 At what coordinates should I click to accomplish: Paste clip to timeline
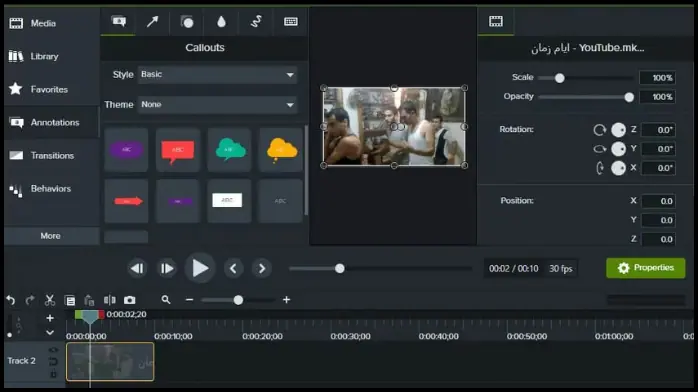[x=89, y=300]
